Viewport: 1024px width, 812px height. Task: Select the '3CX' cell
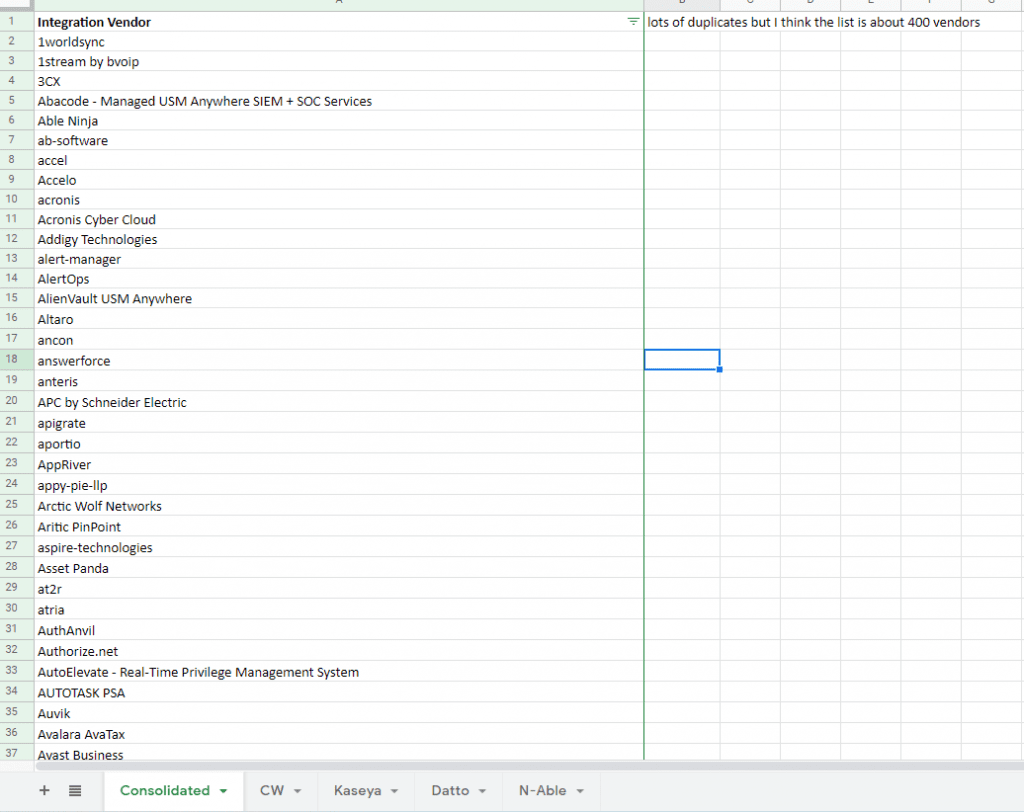coord(339,81)
